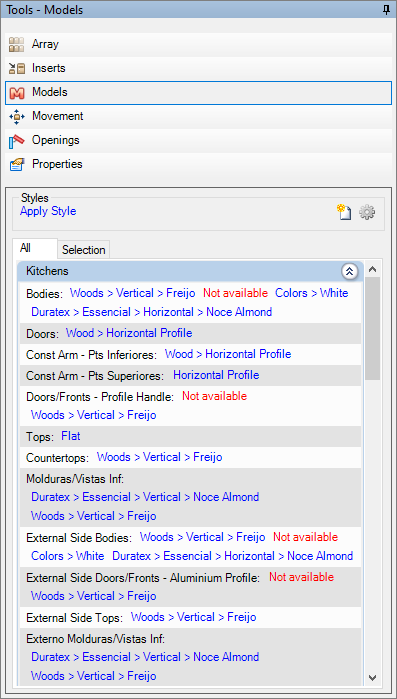Choose Externo Molduras/Vistas Woods Freijo

coord(94,676)
